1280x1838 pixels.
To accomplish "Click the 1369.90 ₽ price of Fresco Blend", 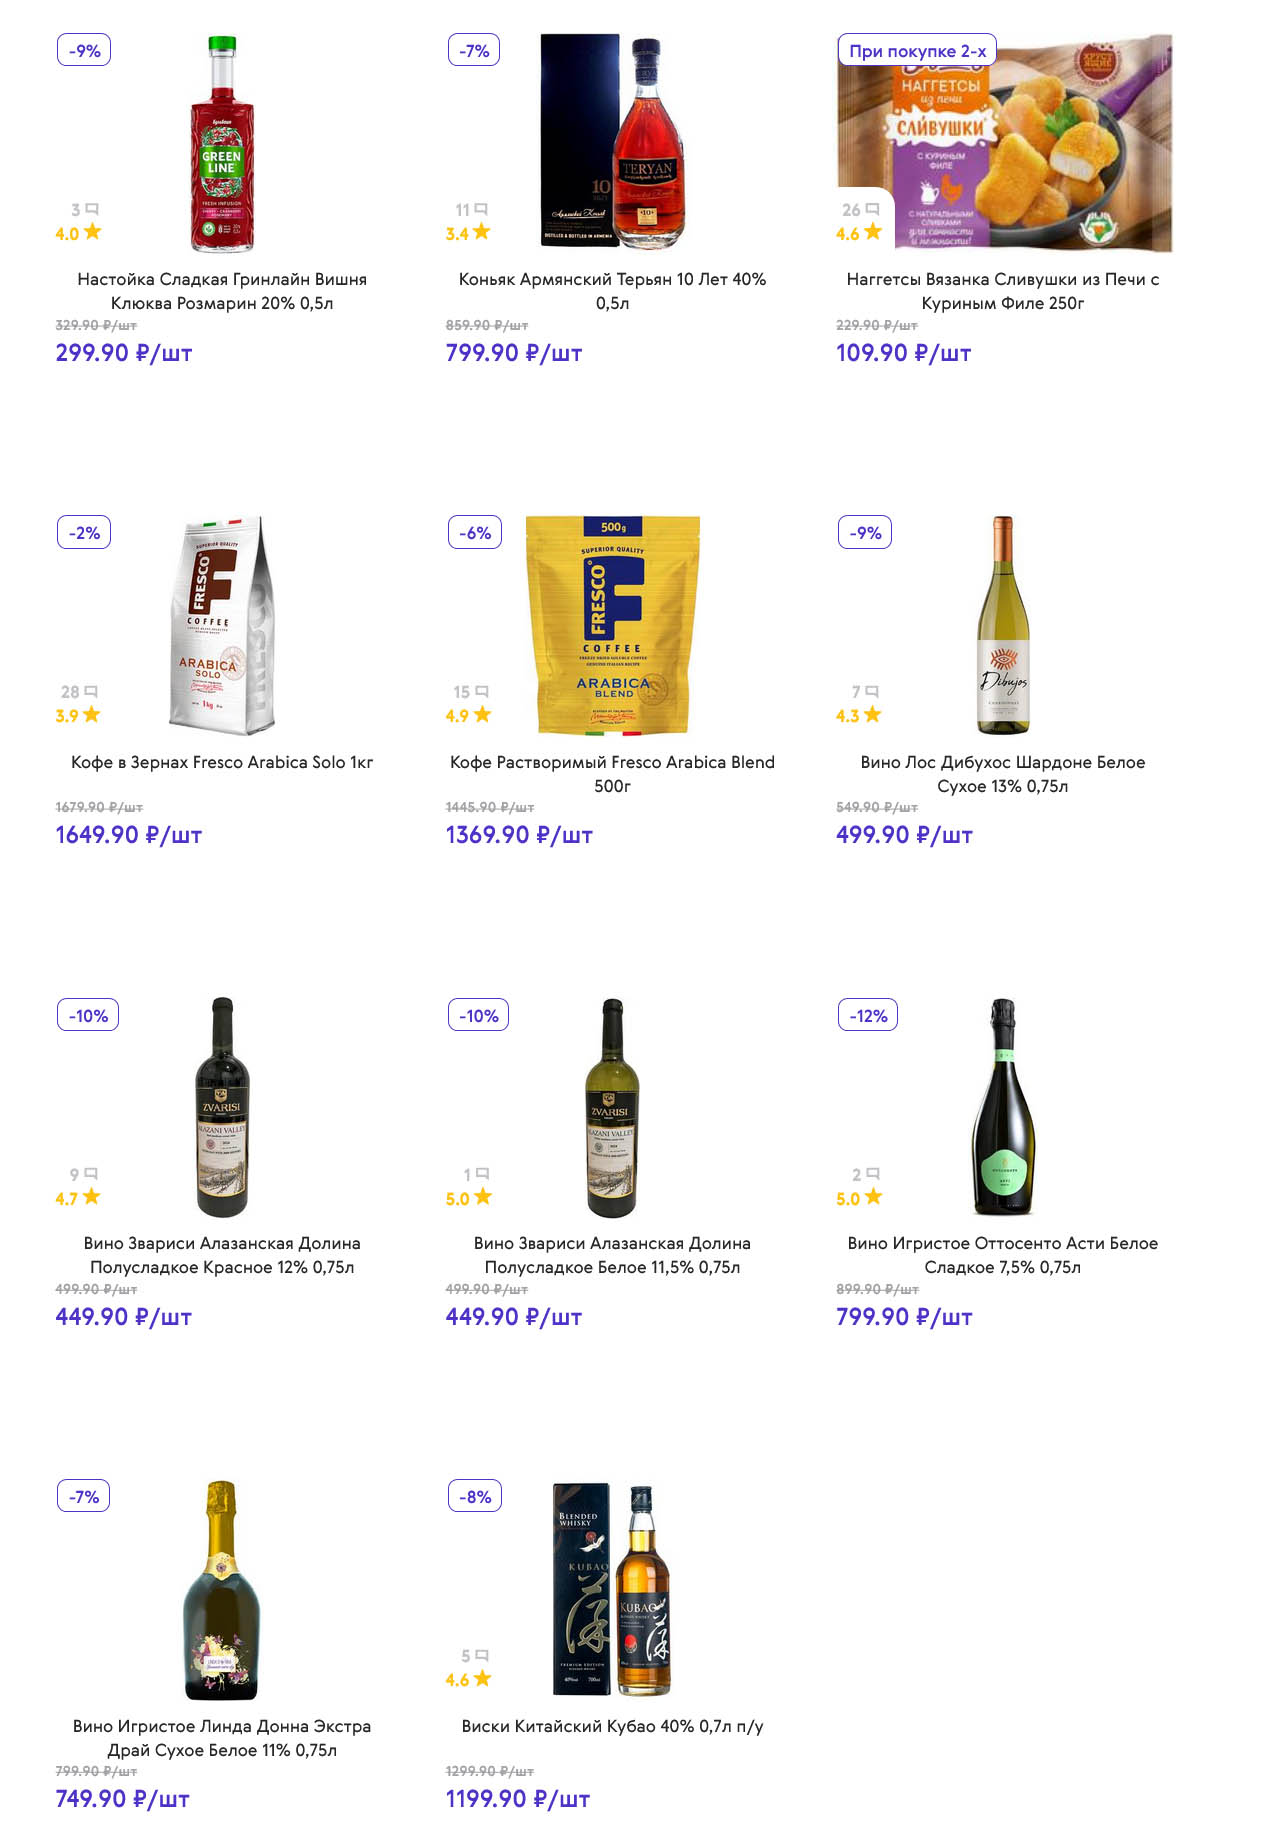I will click(x=519, y=835).
